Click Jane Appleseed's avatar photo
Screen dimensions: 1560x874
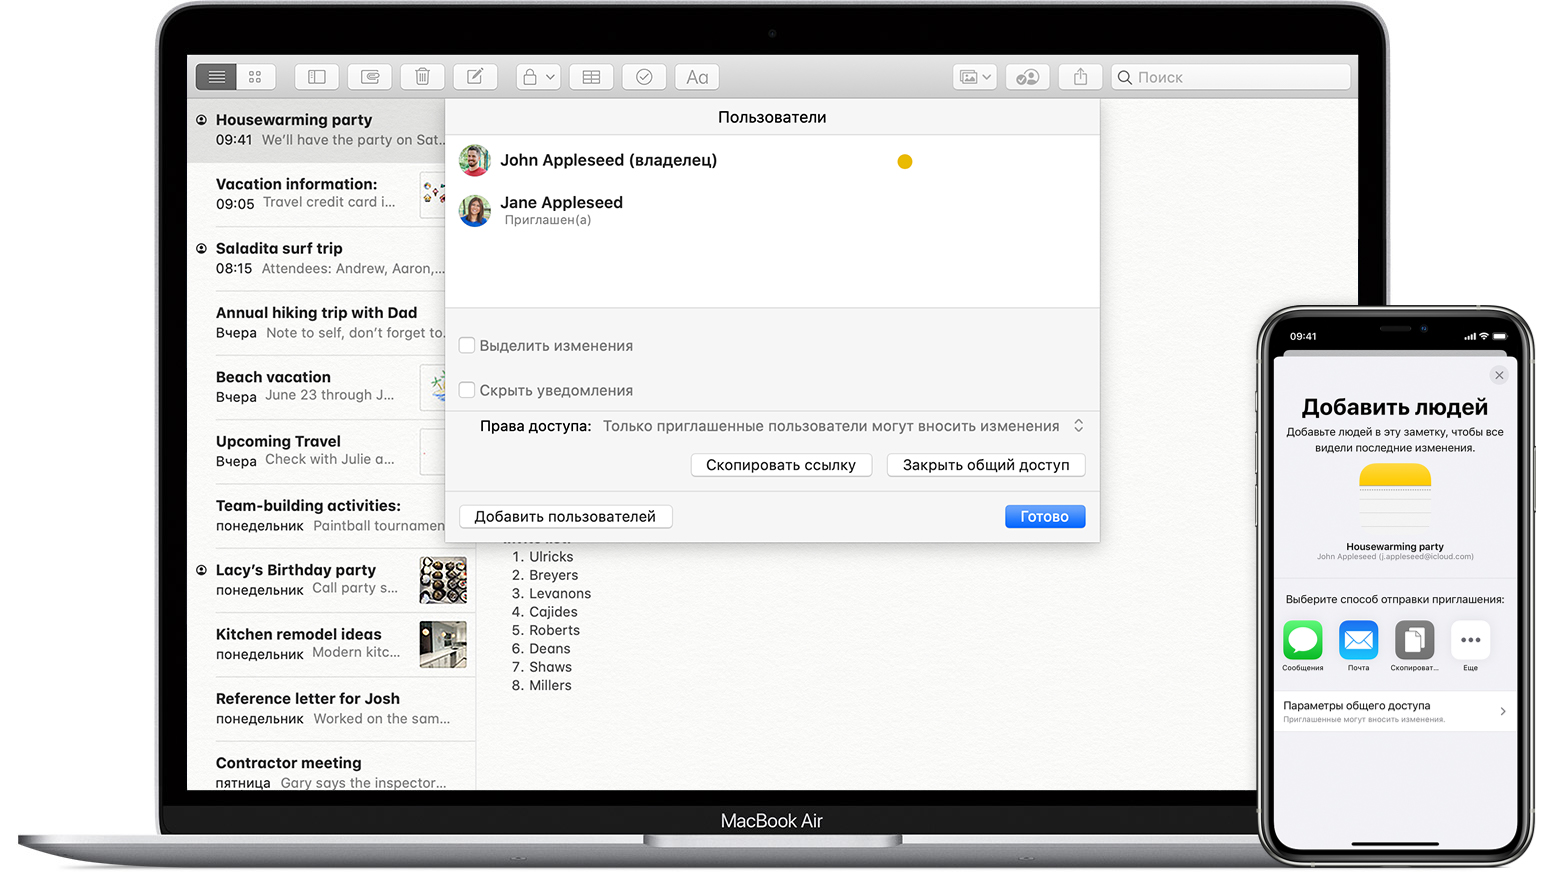coord(475,210)
